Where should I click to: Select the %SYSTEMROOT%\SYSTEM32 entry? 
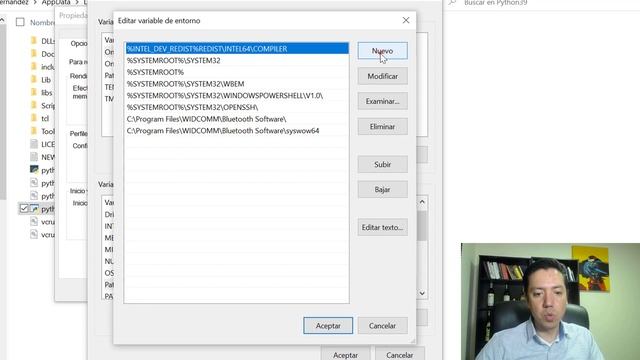237,60
